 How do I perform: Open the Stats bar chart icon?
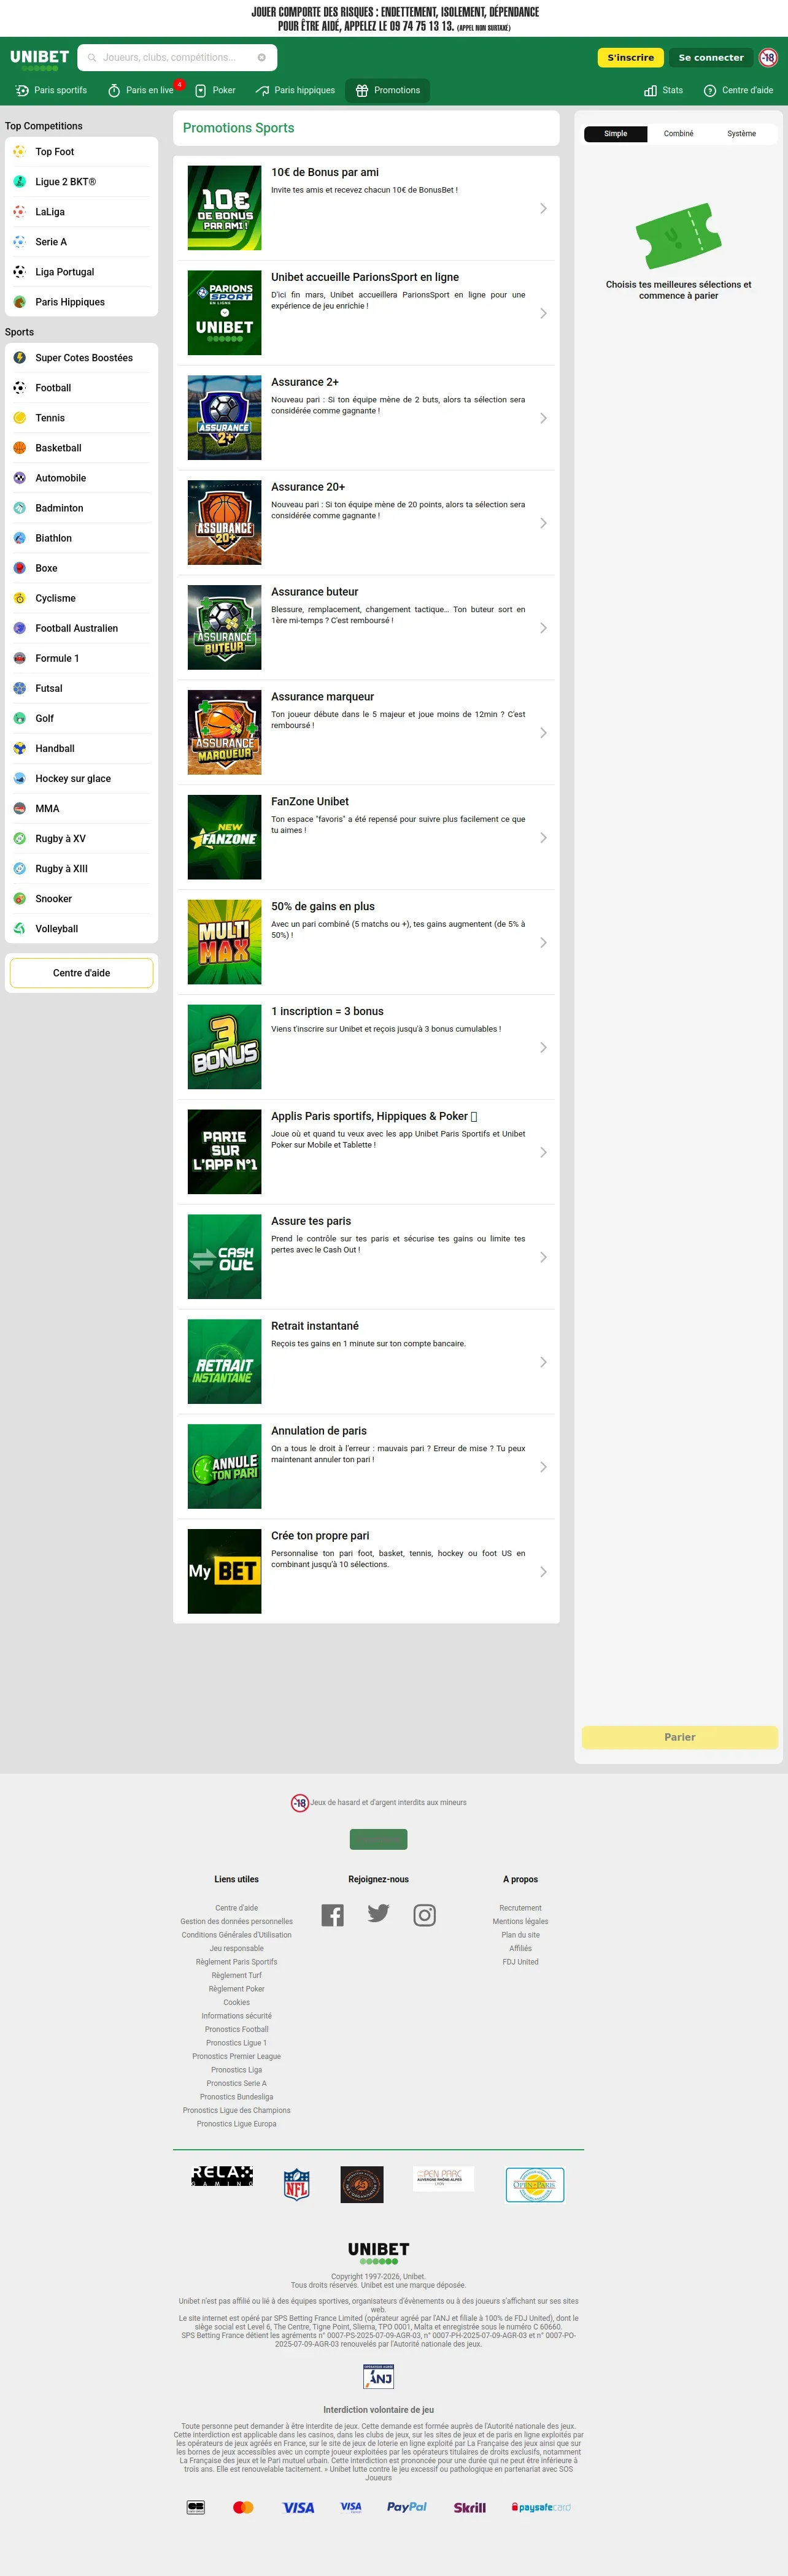tap(650, 90)
